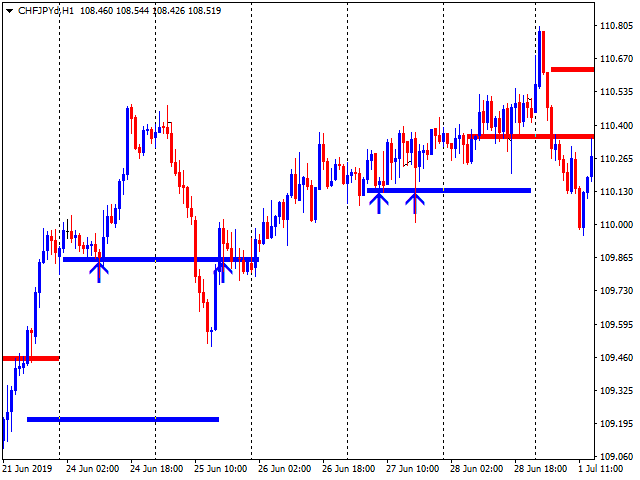Click the open value 108.460 in header

pyautogui.click(x=96, y=11)
